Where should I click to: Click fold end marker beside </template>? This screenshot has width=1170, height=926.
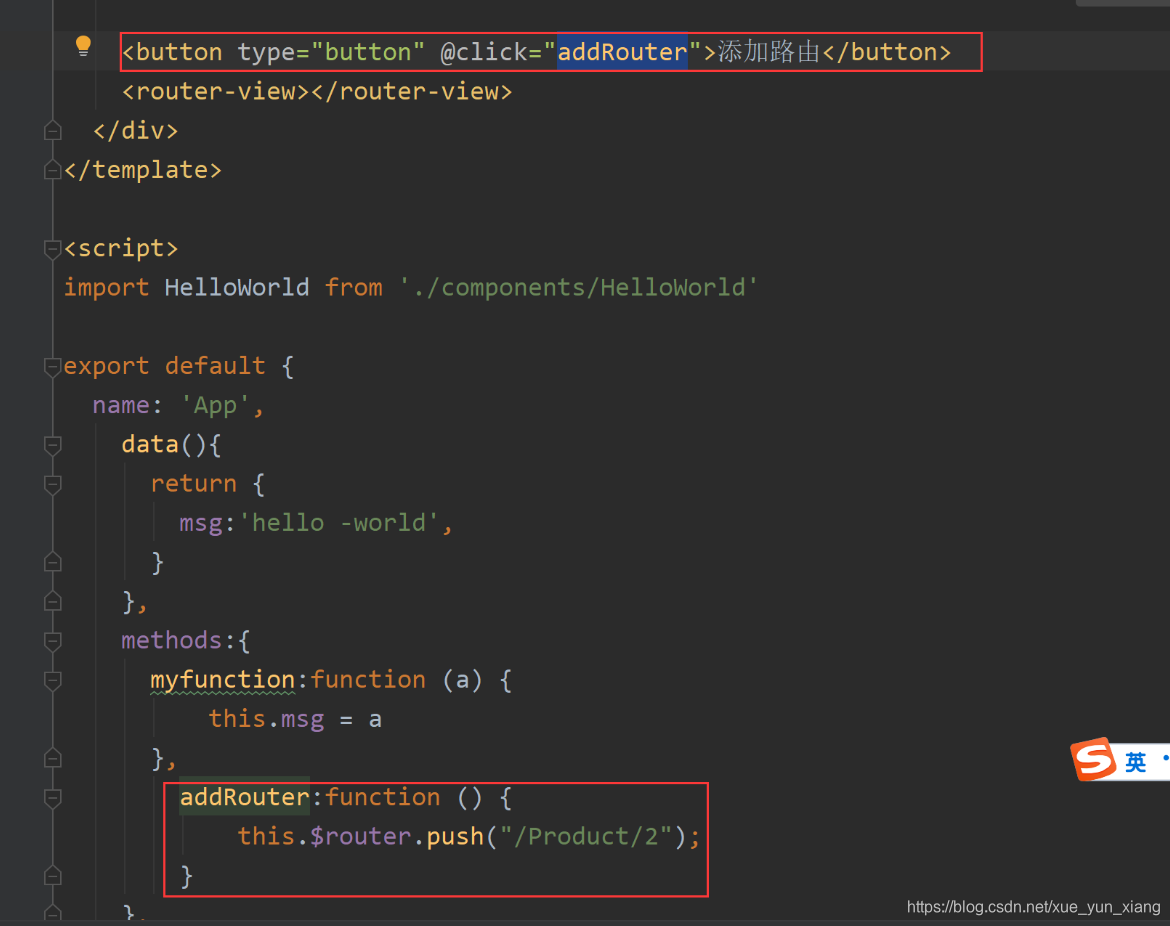click(52, 170)
